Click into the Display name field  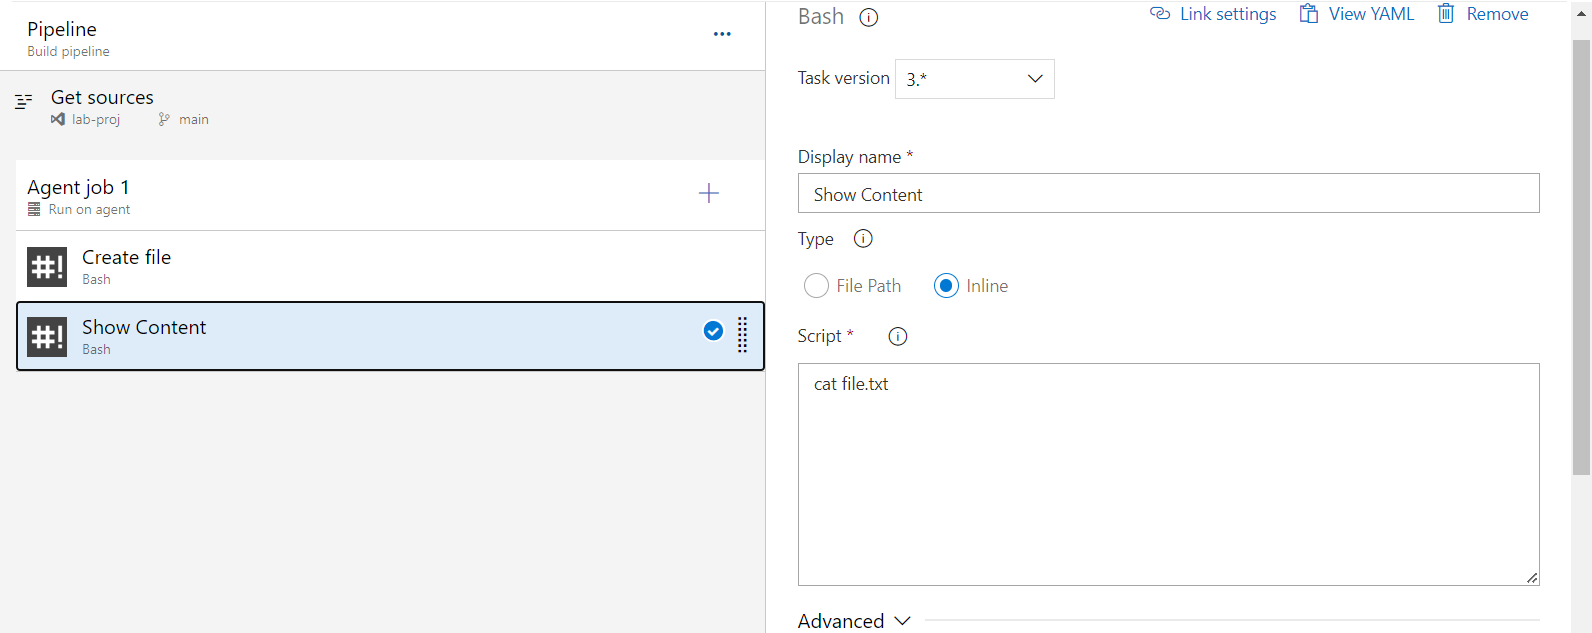coord(1168,194)
